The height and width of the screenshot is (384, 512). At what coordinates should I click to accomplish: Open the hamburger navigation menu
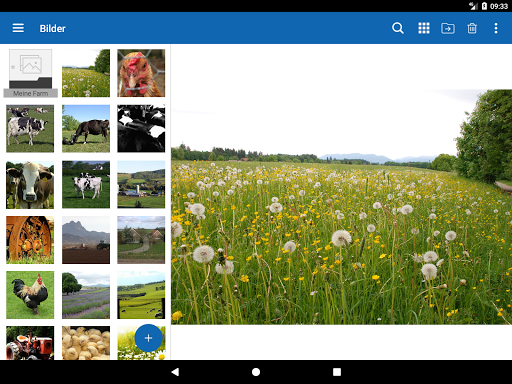pyautogui.click(x=18, y=28)
